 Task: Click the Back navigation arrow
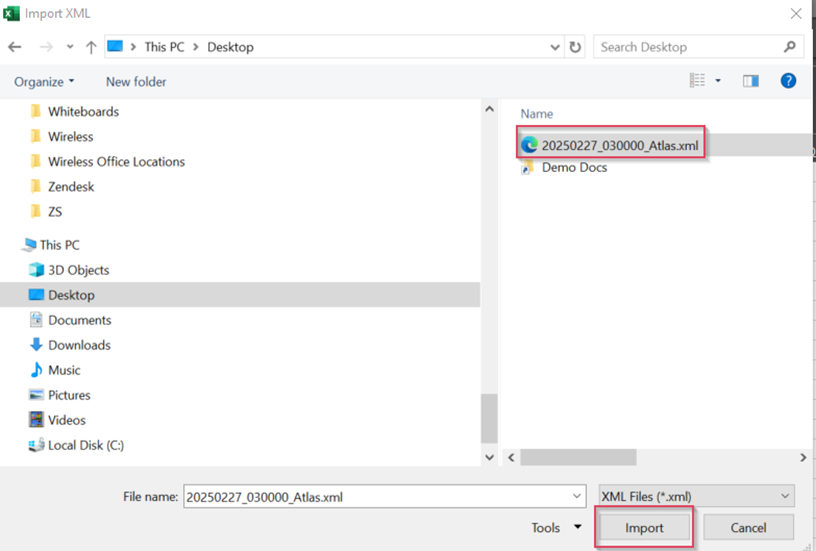click(x=15, y=47)
